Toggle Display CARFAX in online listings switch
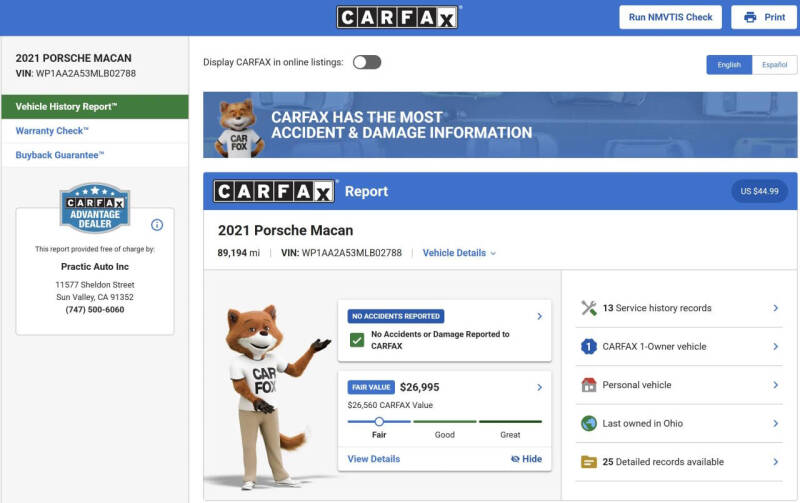The width and height of the screenshot is (800, 503). (x=367, y=62)
